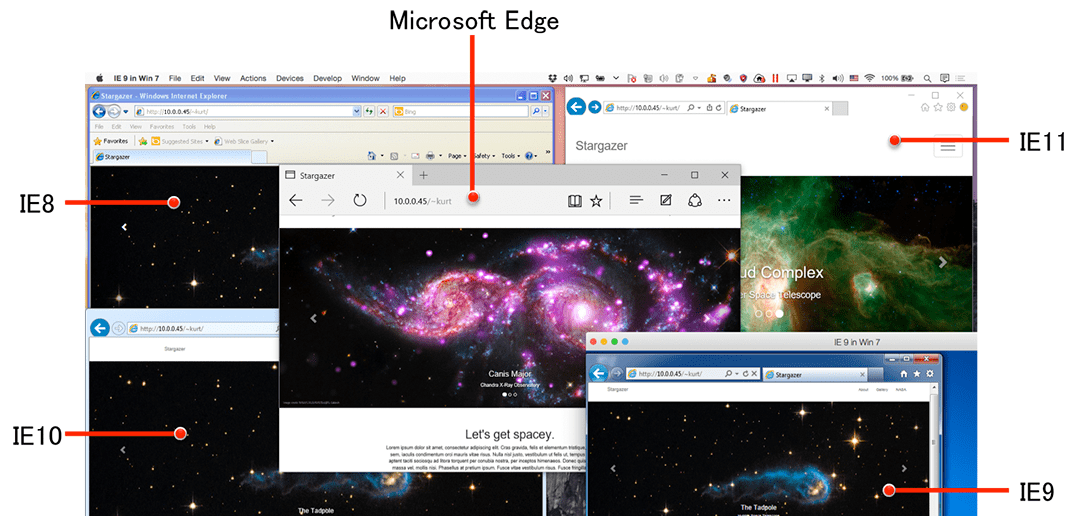Viewport: 1078px width, 516px height.
Task: Expand Suggested Sites dropdown in IE8
Action: 206,142
